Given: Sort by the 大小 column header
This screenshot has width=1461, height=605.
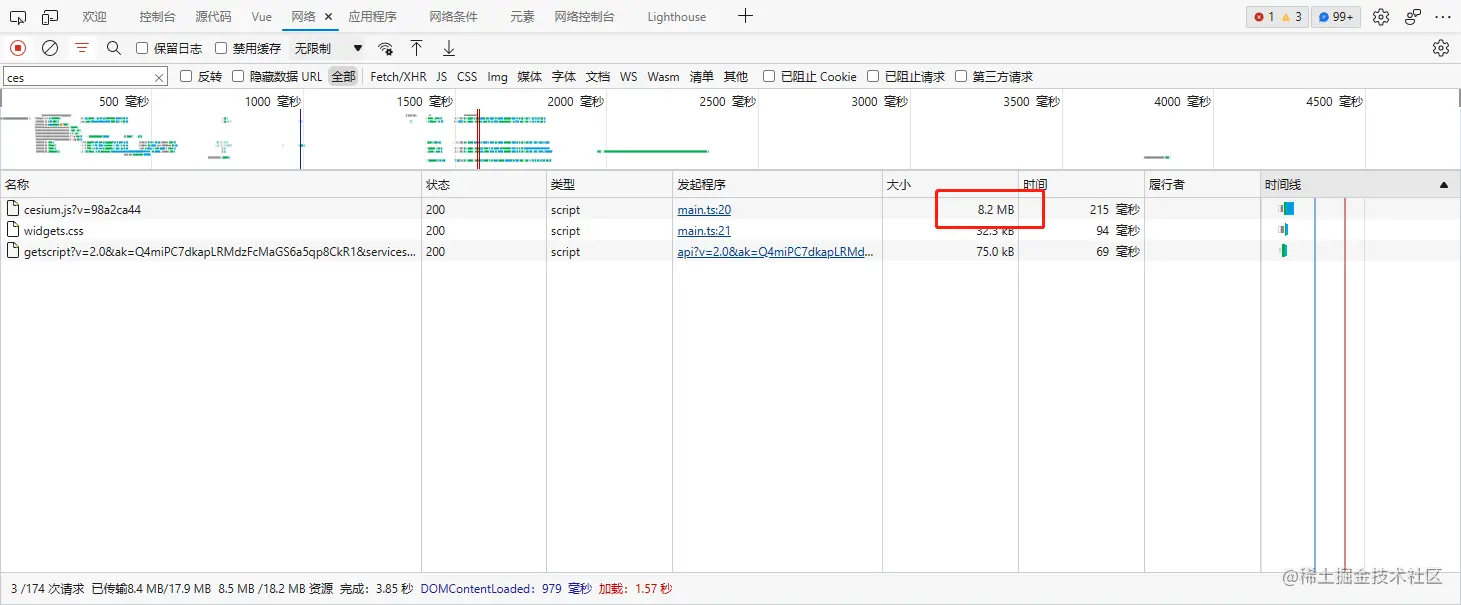Looking at the screenshot, I should click(950, 185).
